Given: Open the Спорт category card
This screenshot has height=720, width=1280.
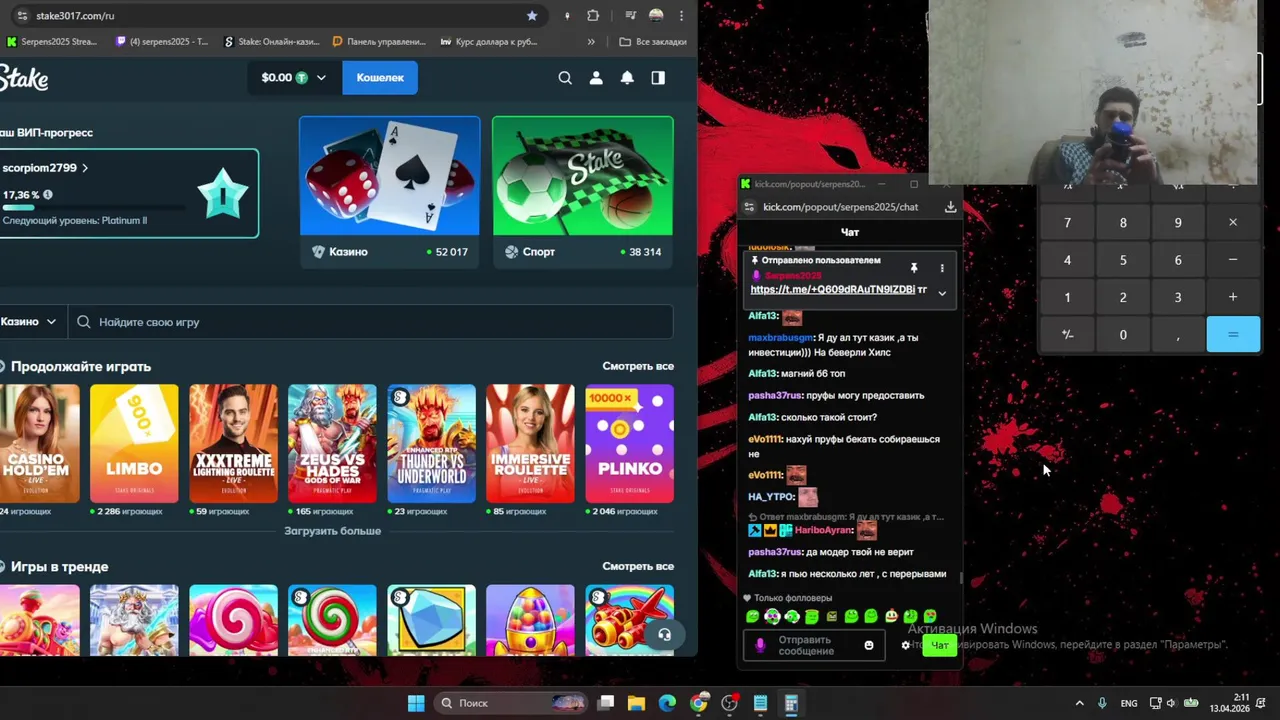Looking at the screenshot, I should (x=583, y=192).
